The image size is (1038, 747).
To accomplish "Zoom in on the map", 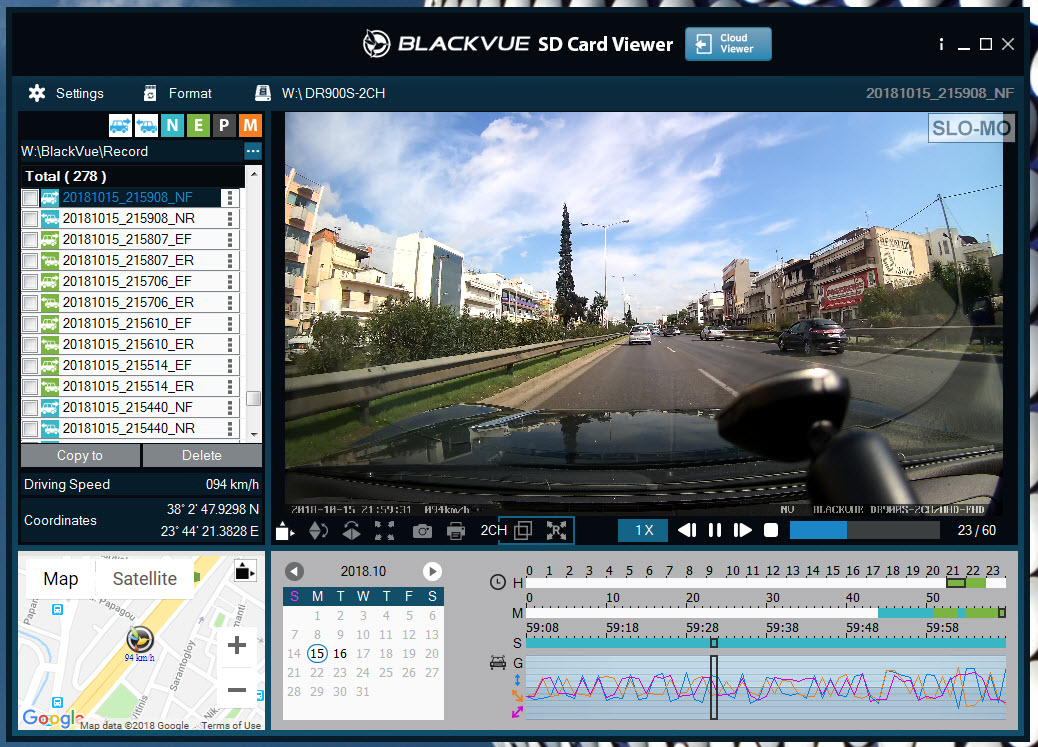I will coord(236,645).
